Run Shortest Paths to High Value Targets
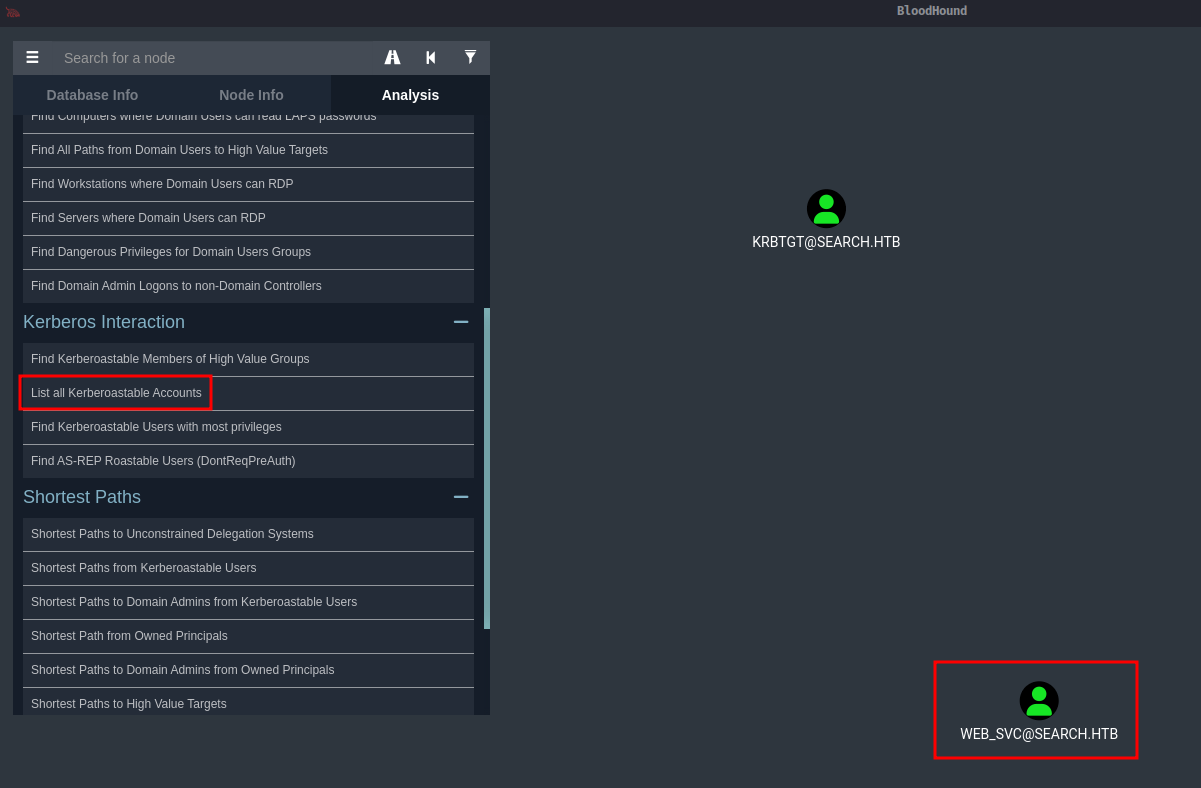This screenshot has height=788, width=1201. coord(248,702)
